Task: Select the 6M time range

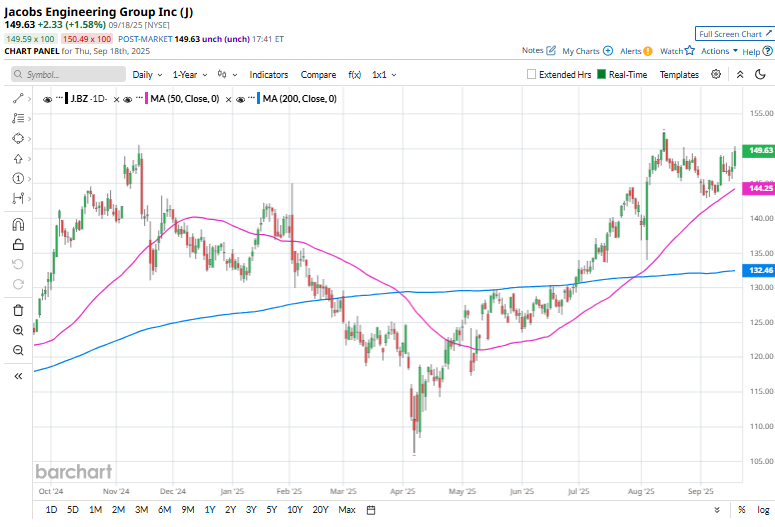Action: pyautogui.click(x=165, y=510)
